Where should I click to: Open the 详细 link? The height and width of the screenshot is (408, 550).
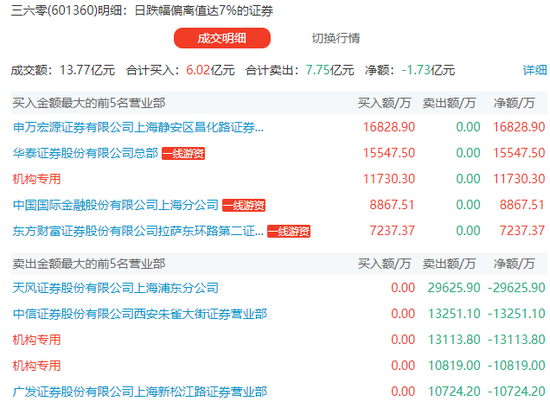click(535, 70)
